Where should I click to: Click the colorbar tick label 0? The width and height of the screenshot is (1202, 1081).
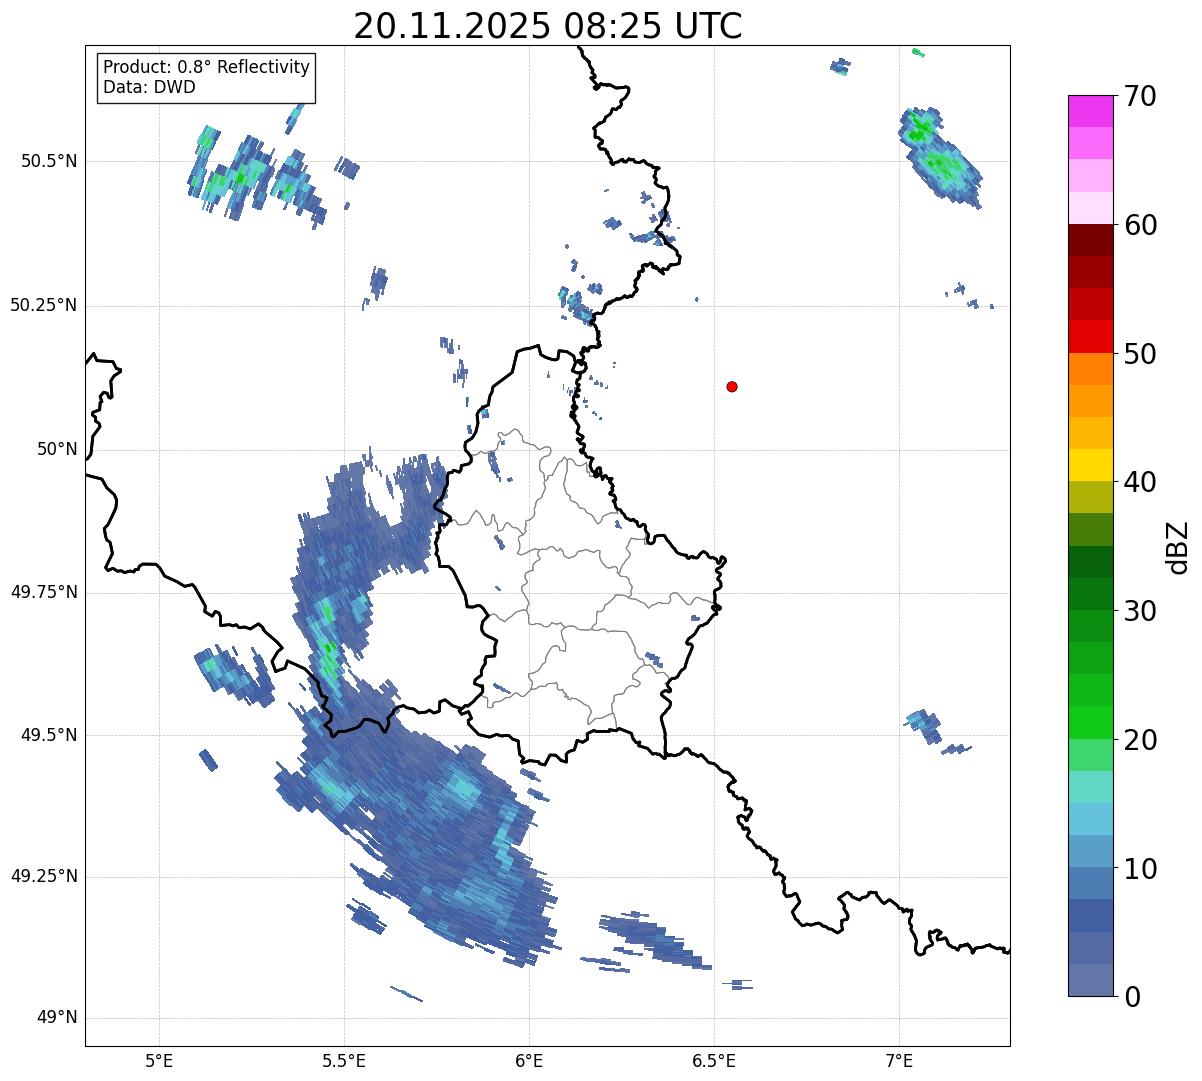tap(1131, 997)
